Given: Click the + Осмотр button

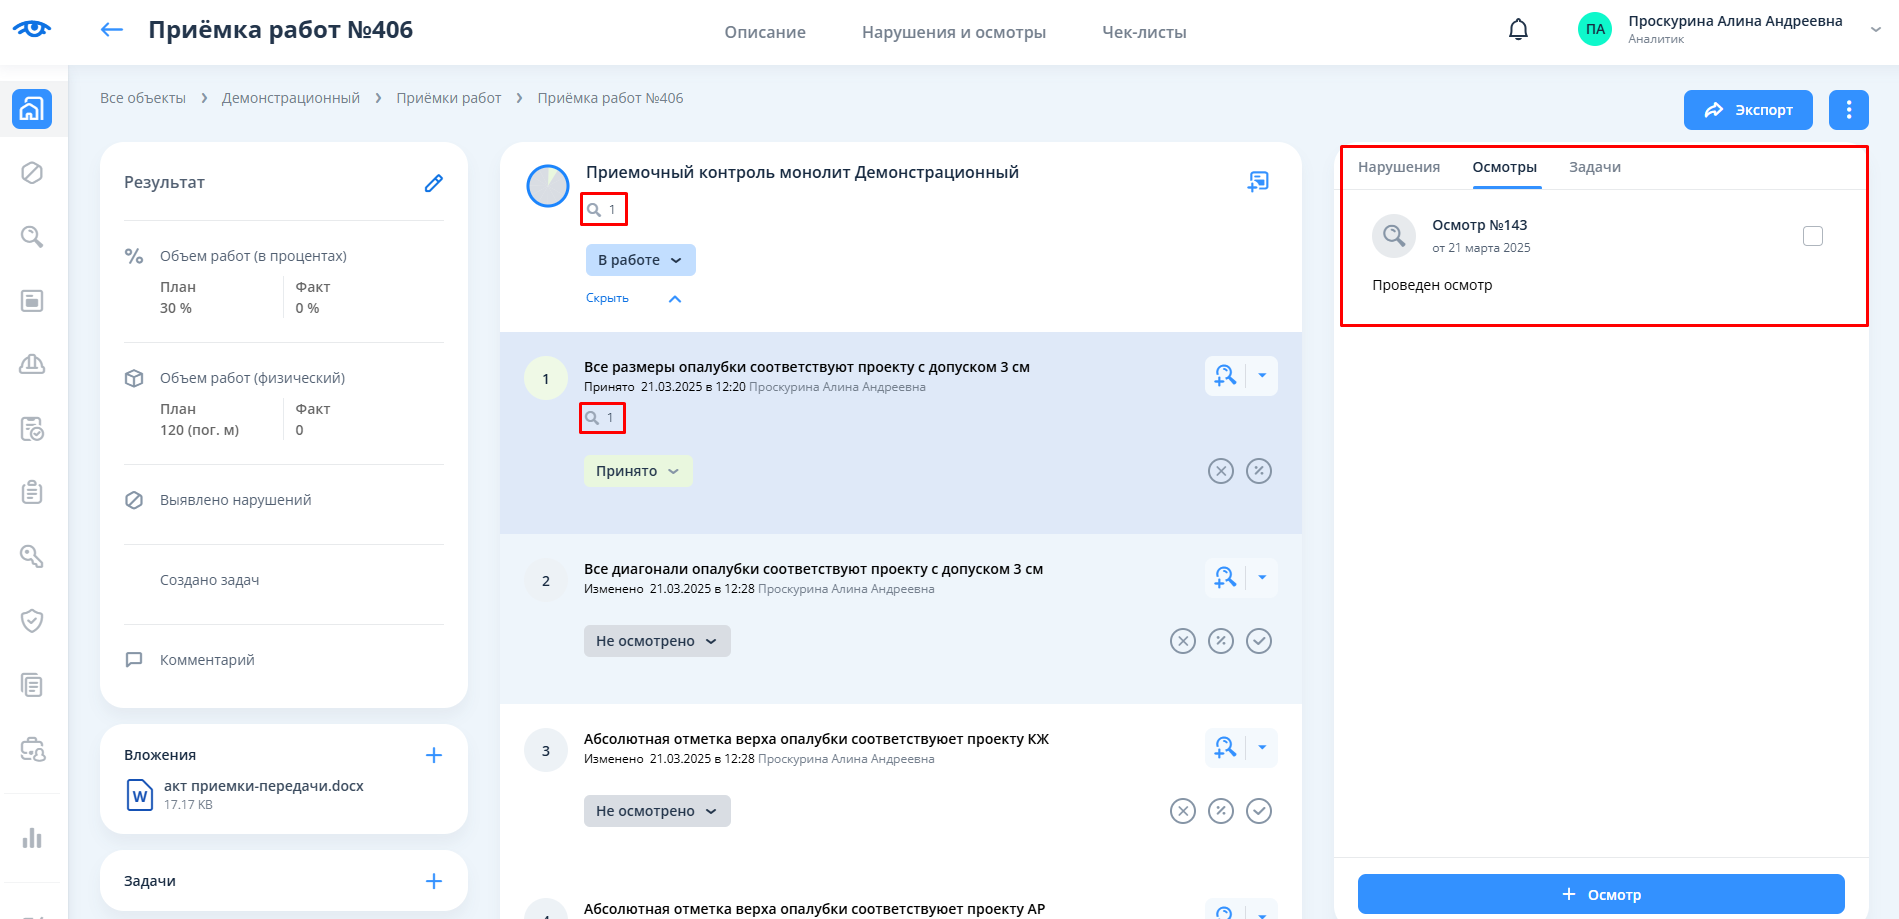Looking at the screenshot, I should (x=1600, y=894).
